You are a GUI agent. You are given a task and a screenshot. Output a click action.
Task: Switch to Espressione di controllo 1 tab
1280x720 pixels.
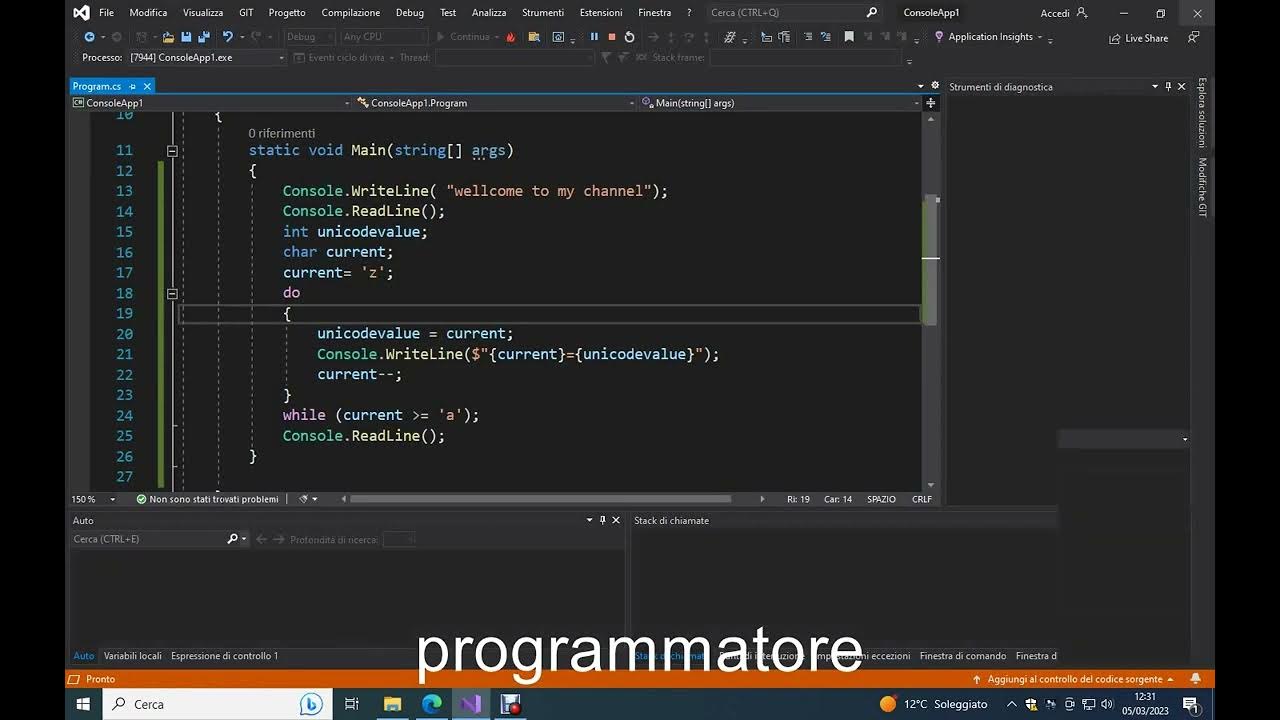click(x=225, y=656)
